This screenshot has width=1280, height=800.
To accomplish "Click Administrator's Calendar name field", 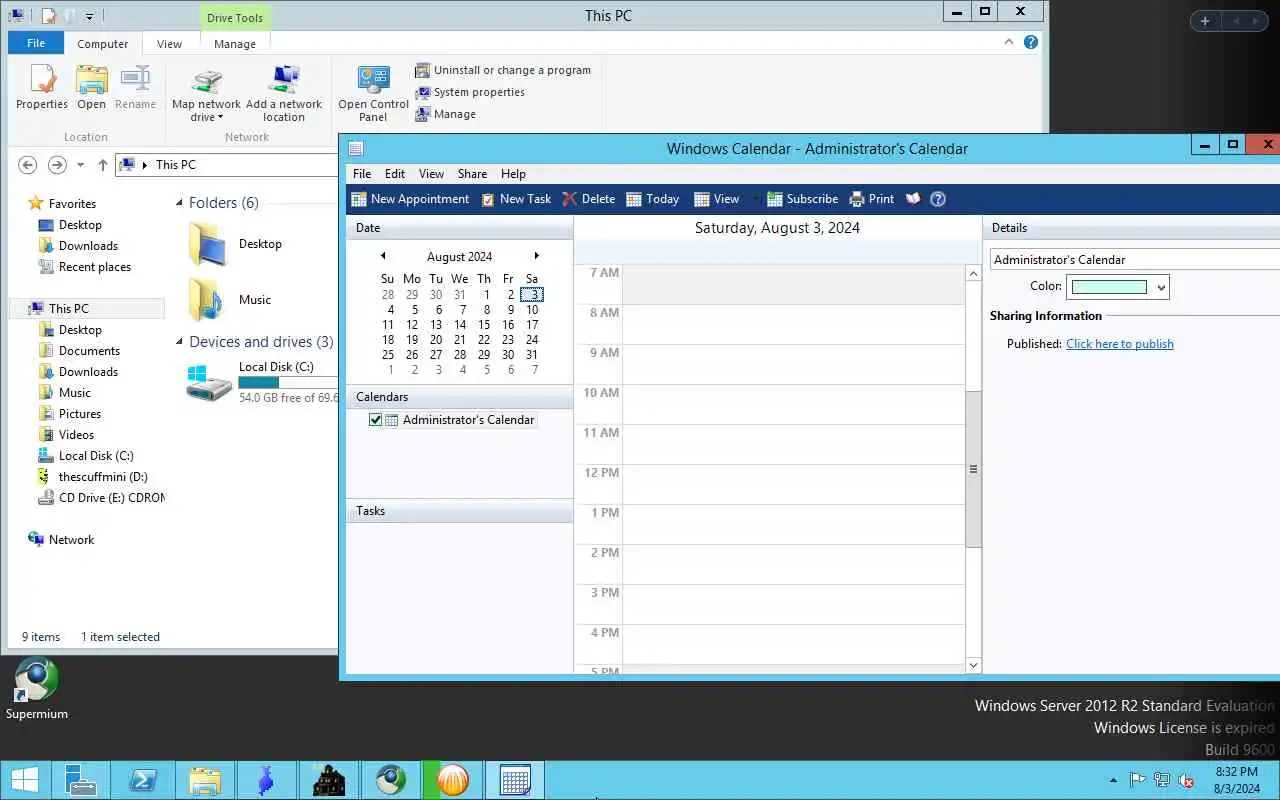I will click(1135, 259).
